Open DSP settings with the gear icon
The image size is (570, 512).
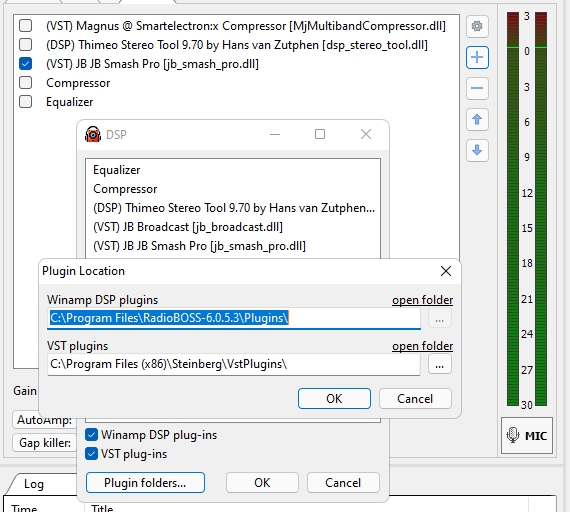click(x=477, y=26)
